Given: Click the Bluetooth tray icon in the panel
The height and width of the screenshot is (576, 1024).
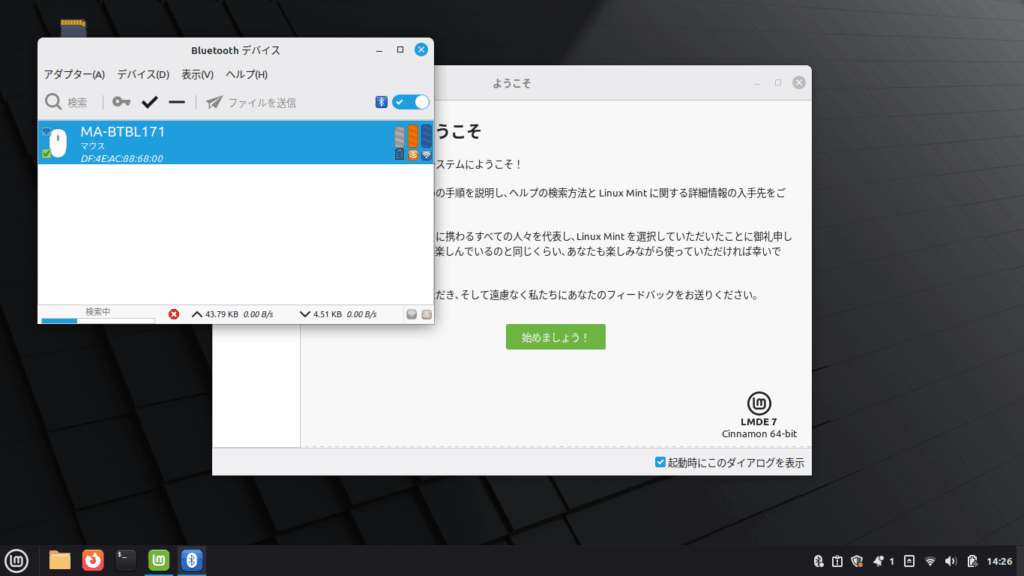Looking at the screenshot, I should click(x=818, y=561).
